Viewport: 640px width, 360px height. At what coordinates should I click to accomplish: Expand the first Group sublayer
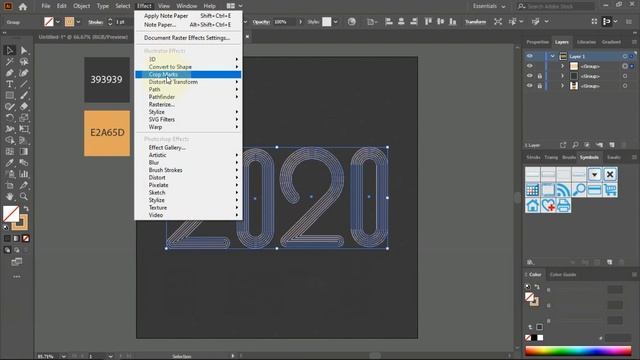[562, 66]
